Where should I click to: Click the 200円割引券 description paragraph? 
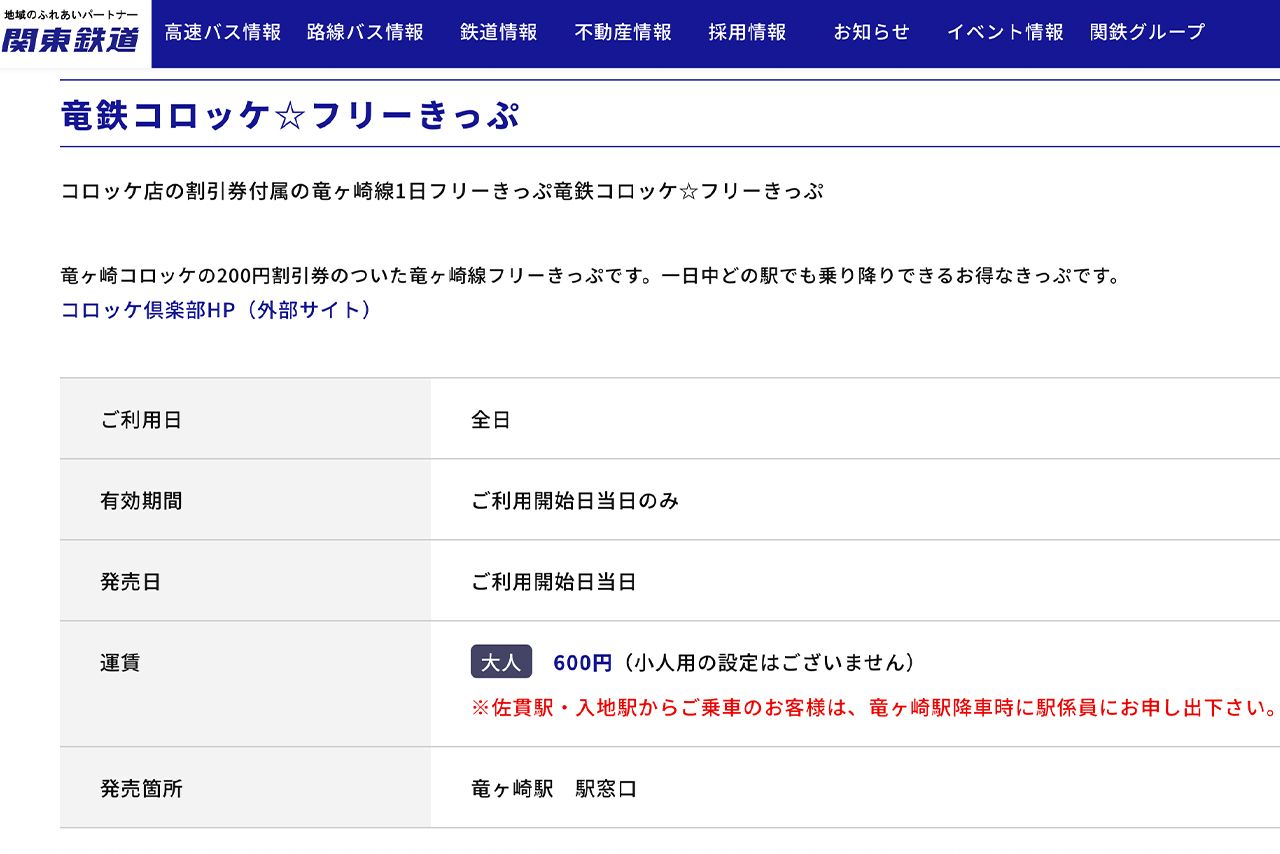[x=591, y=275]
